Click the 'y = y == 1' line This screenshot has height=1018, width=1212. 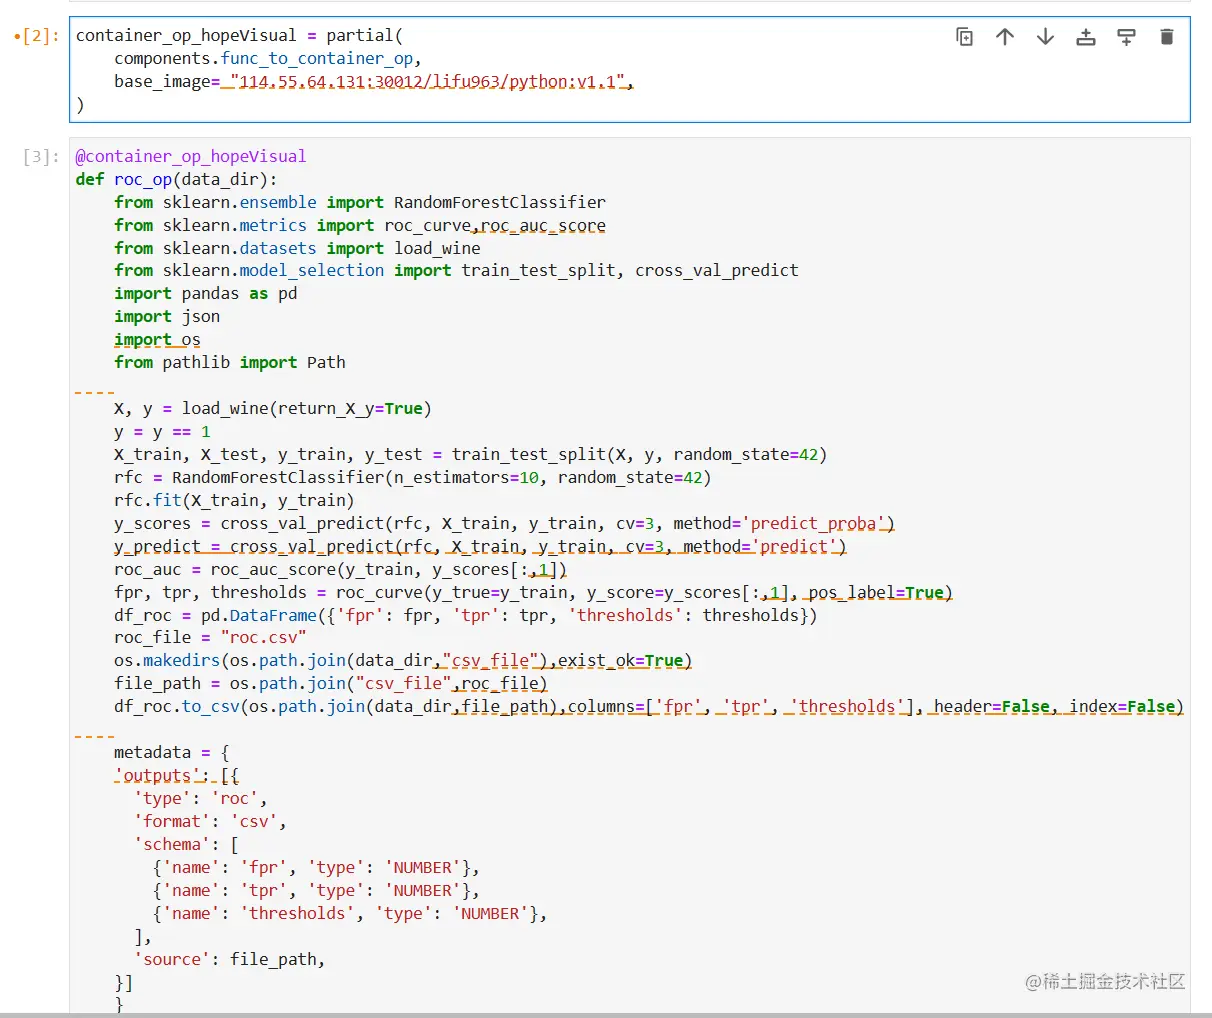(x=162, y=431)
